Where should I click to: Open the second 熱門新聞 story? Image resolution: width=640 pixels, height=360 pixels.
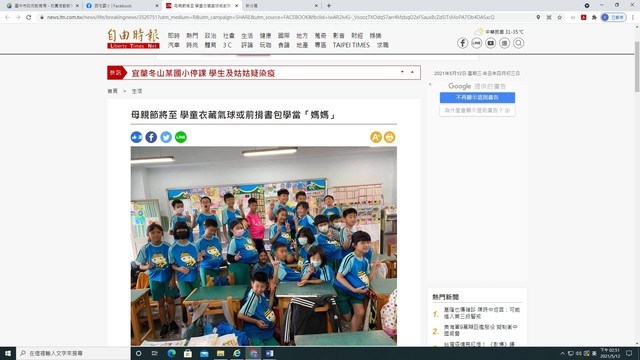pos(481,330)
